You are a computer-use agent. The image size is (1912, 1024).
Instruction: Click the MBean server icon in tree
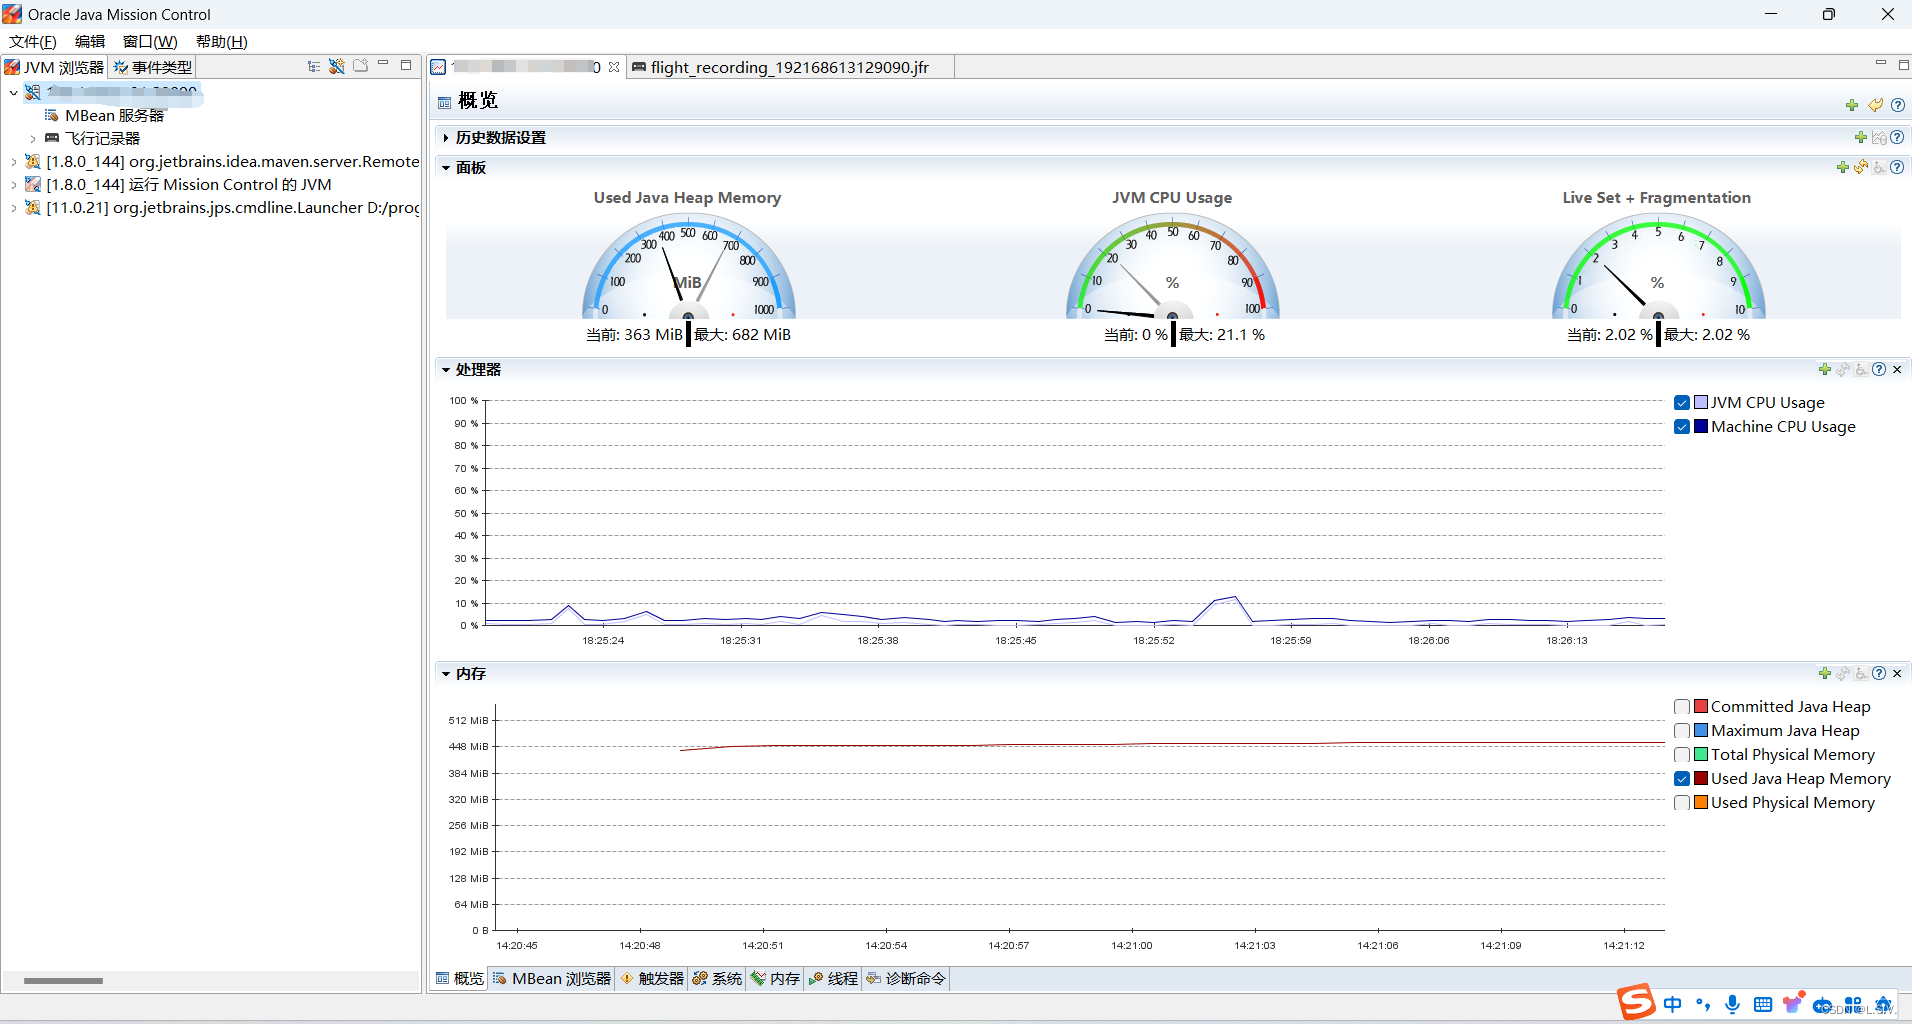coord(52,115)
